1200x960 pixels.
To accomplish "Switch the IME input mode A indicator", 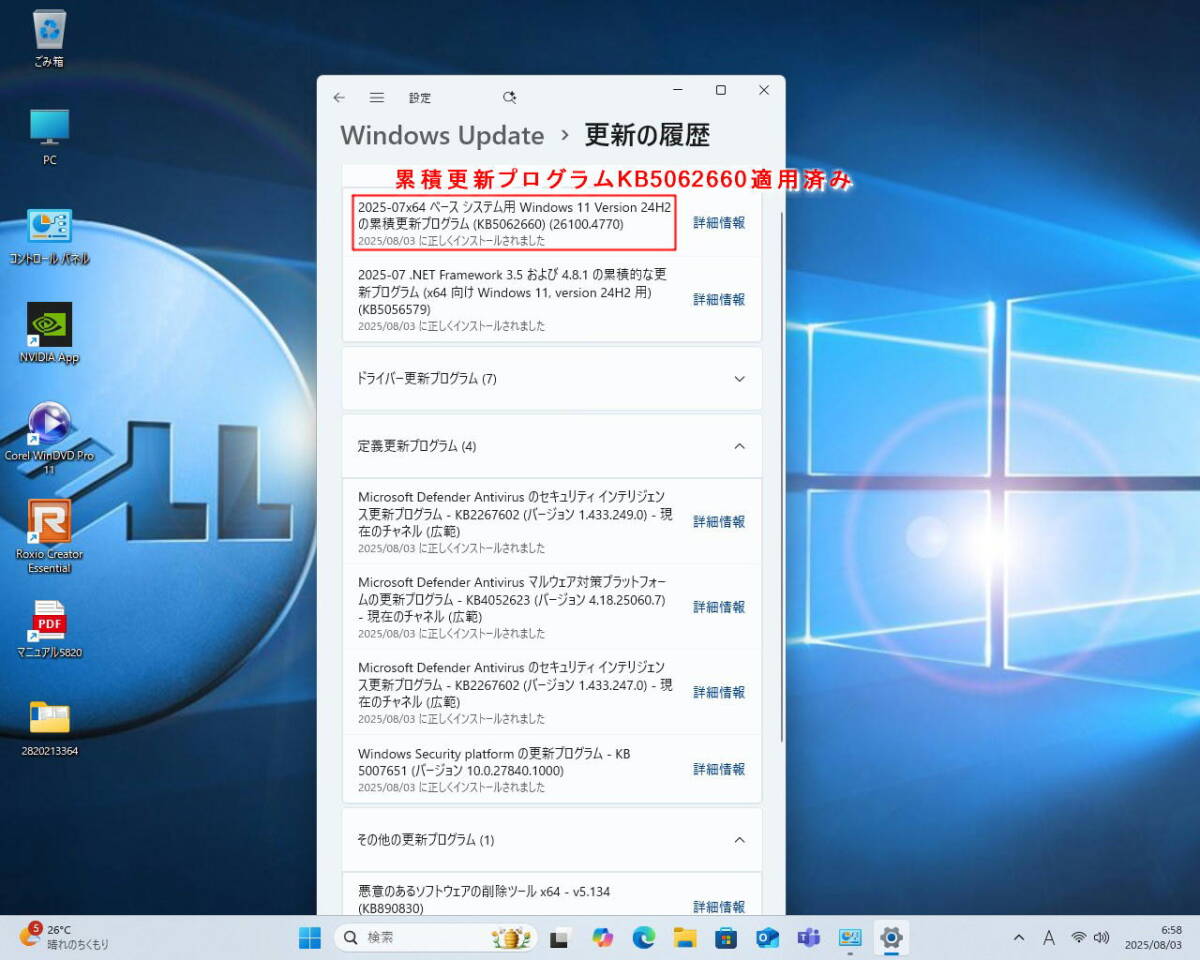I will [x=1049, y=938].
